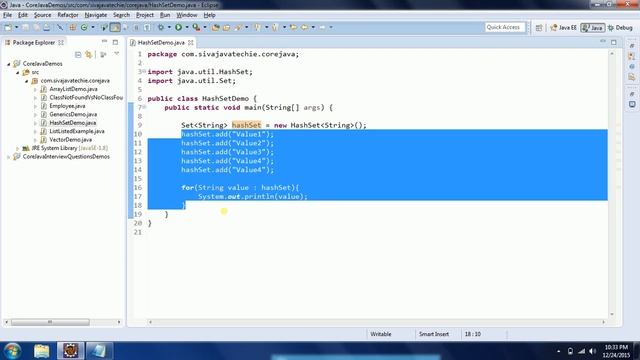Click the editor horizontal scrollbar right arrow
The image size is (640, 360).
[x=603, y=322]
